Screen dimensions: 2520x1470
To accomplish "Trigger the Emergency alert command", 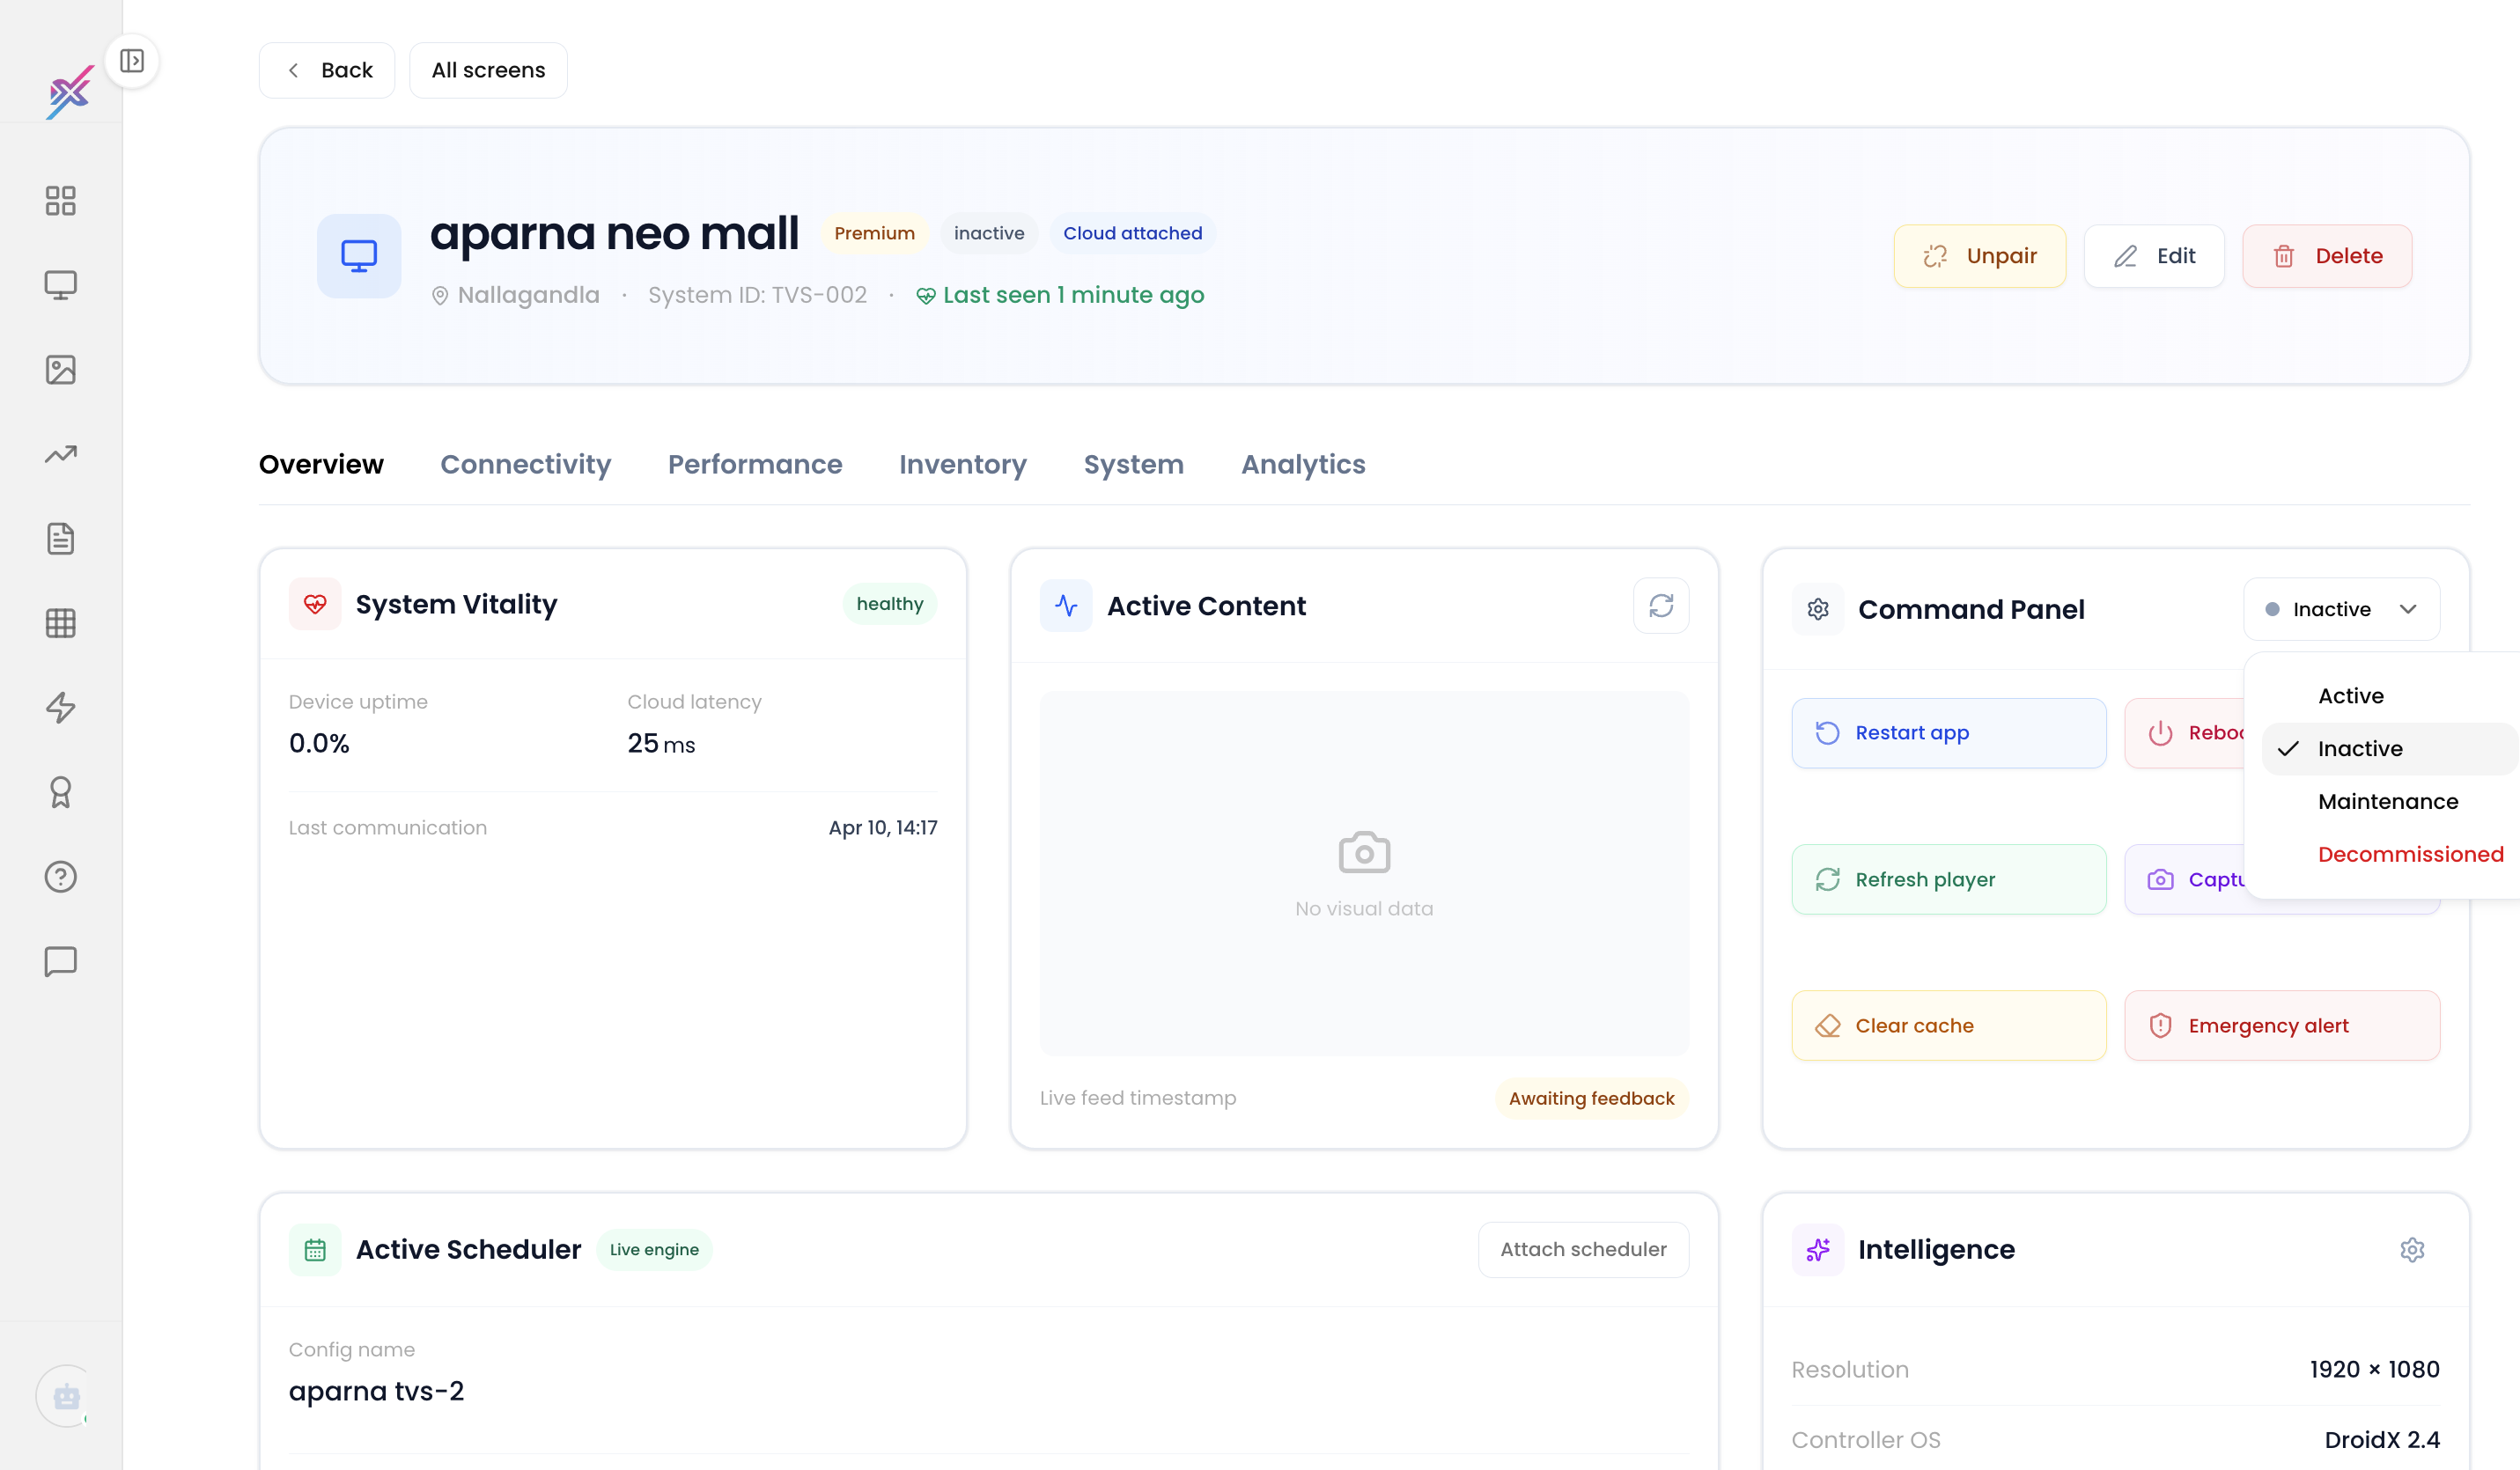I will (x=2282, y=1026).
